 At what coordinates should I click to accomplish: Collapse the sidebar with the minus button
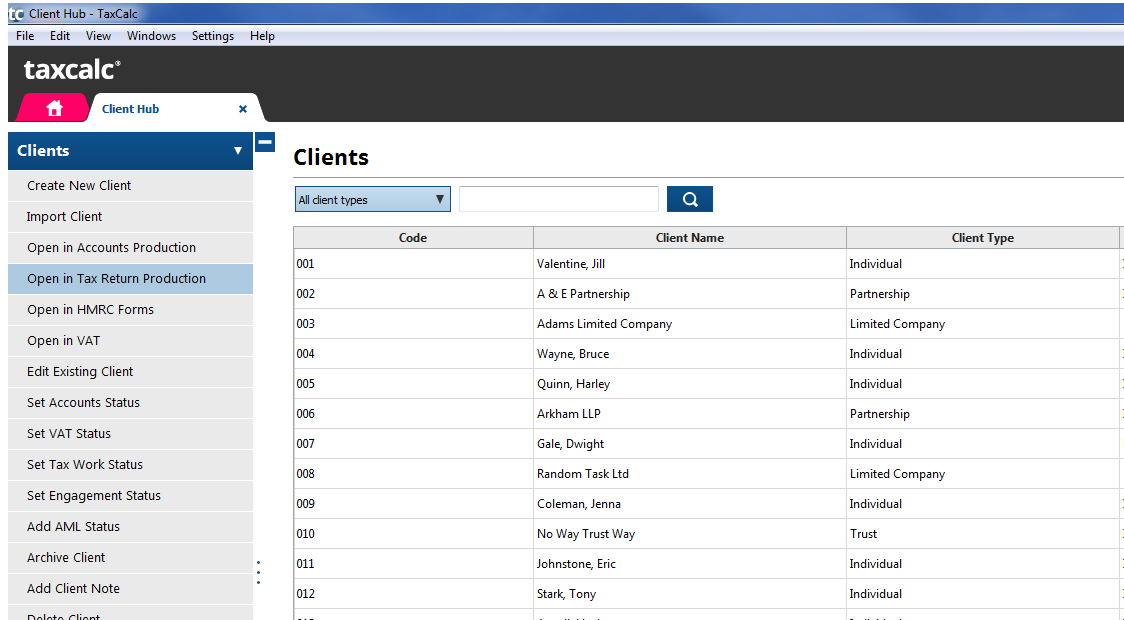click(265, 142)
